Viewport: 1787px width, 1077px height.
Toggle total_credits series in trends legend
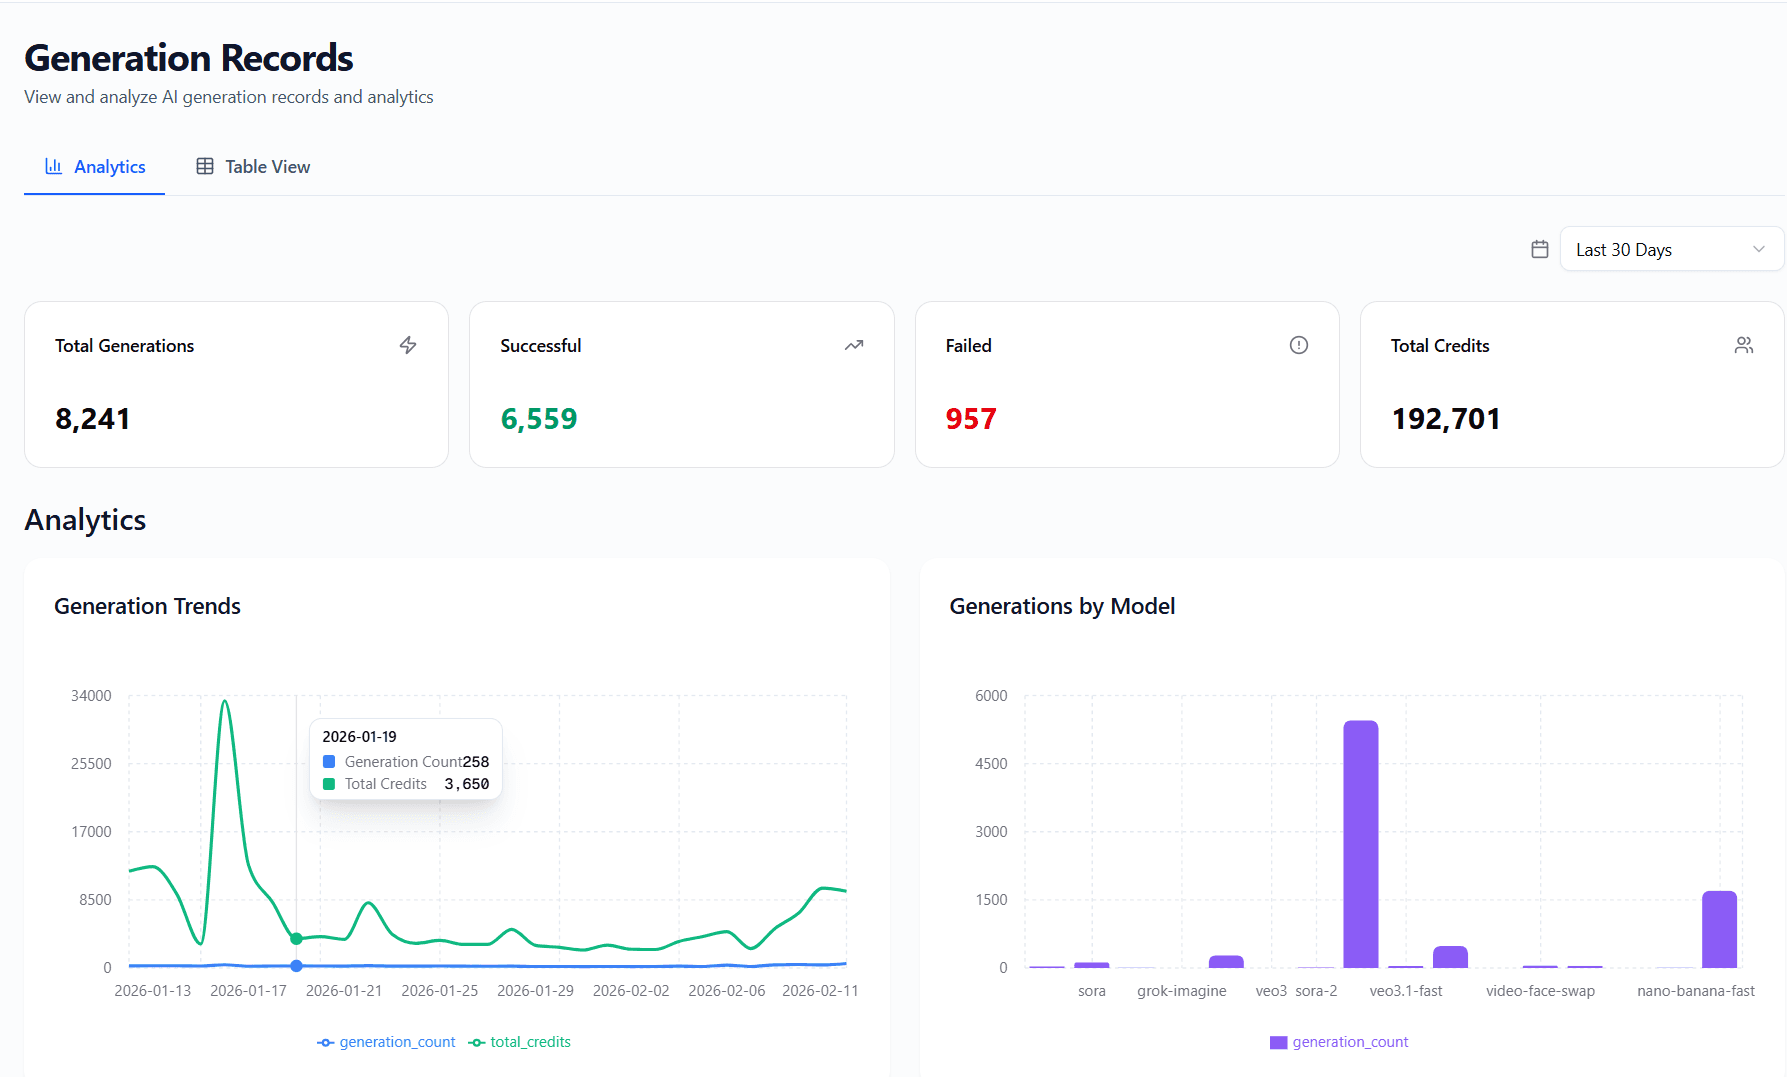pos(520,1042)
